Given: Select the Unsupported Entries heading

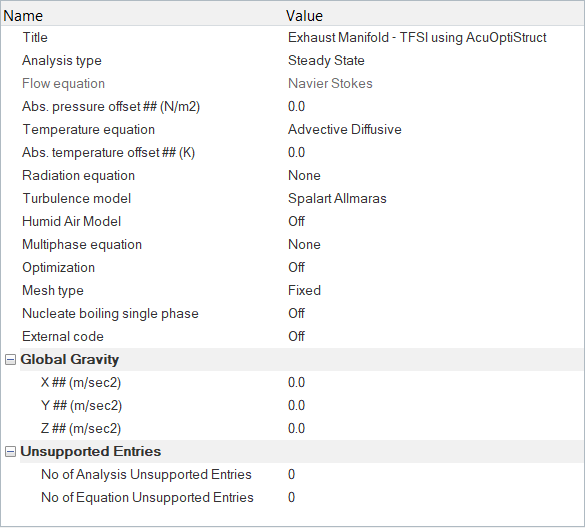Looking at the screenshot, I should point(91,452).
